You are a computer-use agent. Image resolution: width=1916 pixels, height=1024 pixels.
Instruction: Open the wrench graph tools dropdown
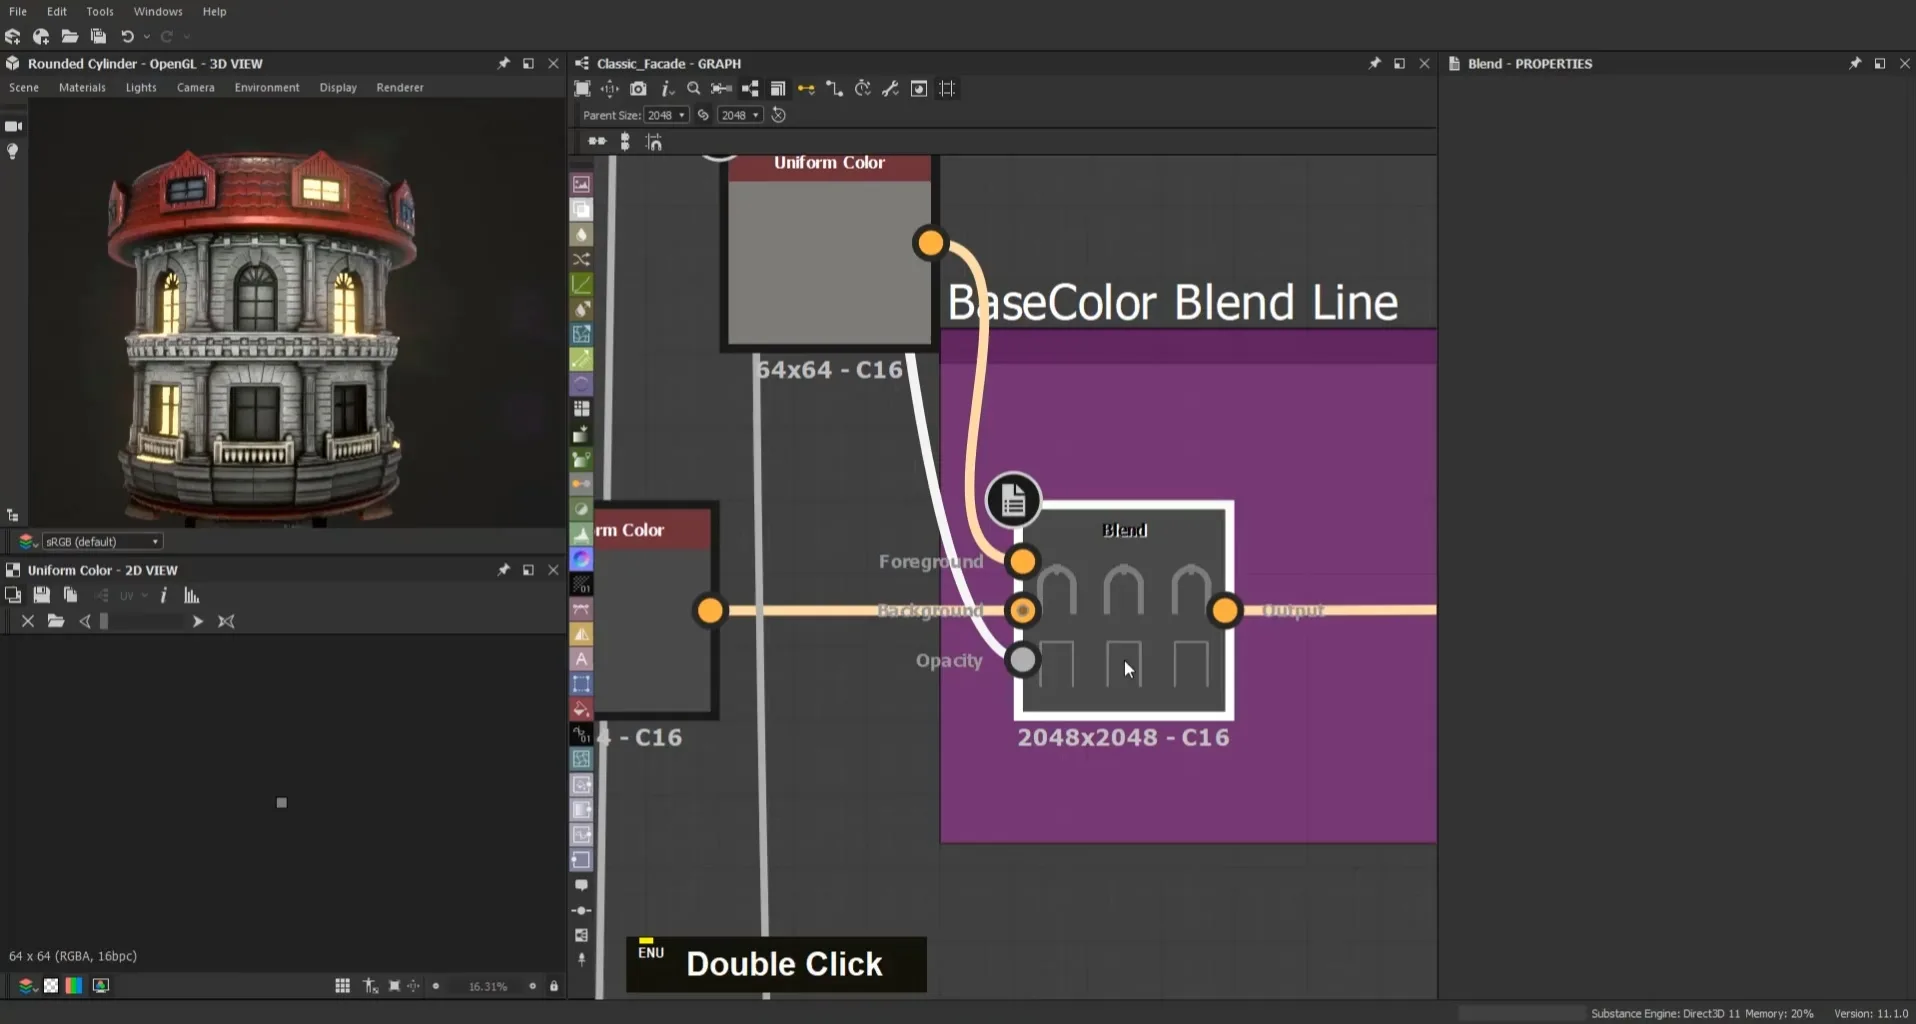890,89
